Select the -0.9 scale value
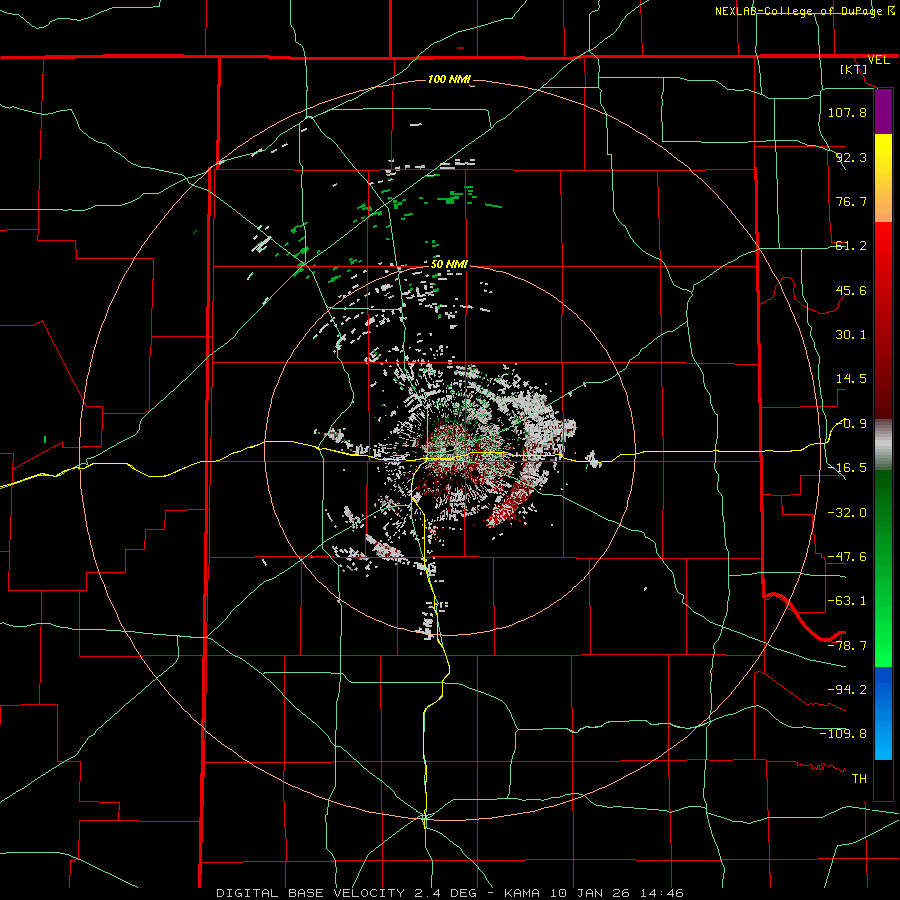900x900 pixels. point(851,424)
